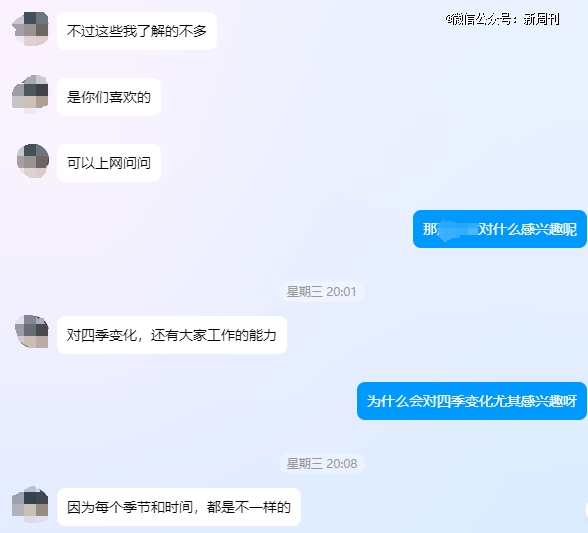Click the blue '为什么会对四季变化尤其感兴趣呀' message
The image size is (588, 533).
pos(472,401)
